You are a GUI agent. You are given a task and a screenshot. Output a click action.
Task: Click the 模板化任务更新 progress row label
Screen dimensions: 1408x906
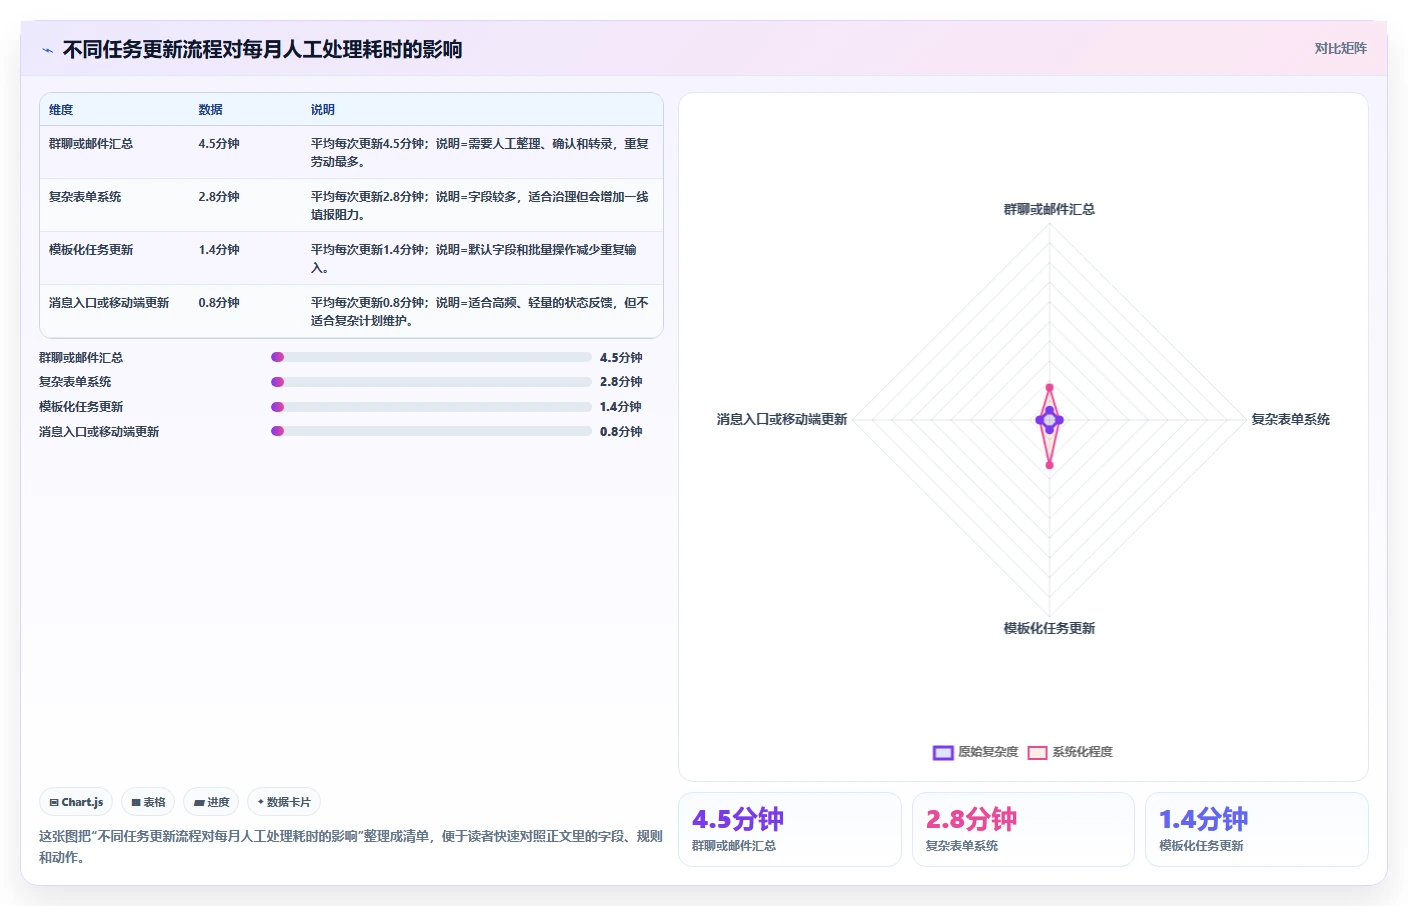pyautogui.click(x=81, y=407)
